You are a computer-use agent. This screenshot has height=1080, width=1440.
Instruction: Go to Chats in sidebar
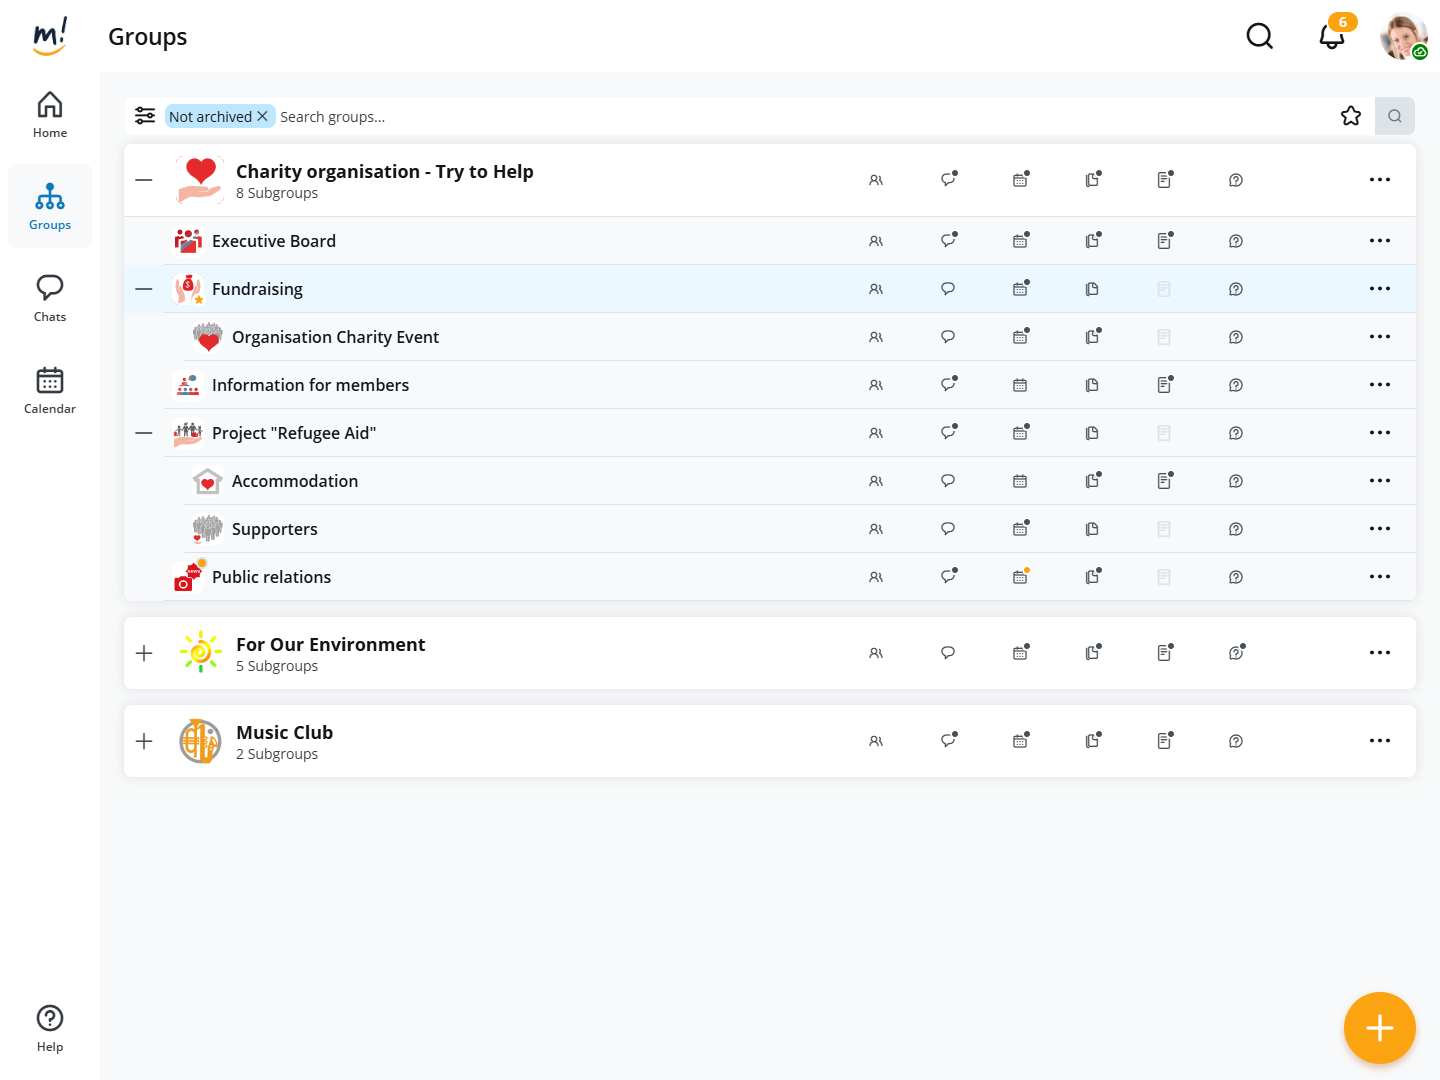coord(50,298)
